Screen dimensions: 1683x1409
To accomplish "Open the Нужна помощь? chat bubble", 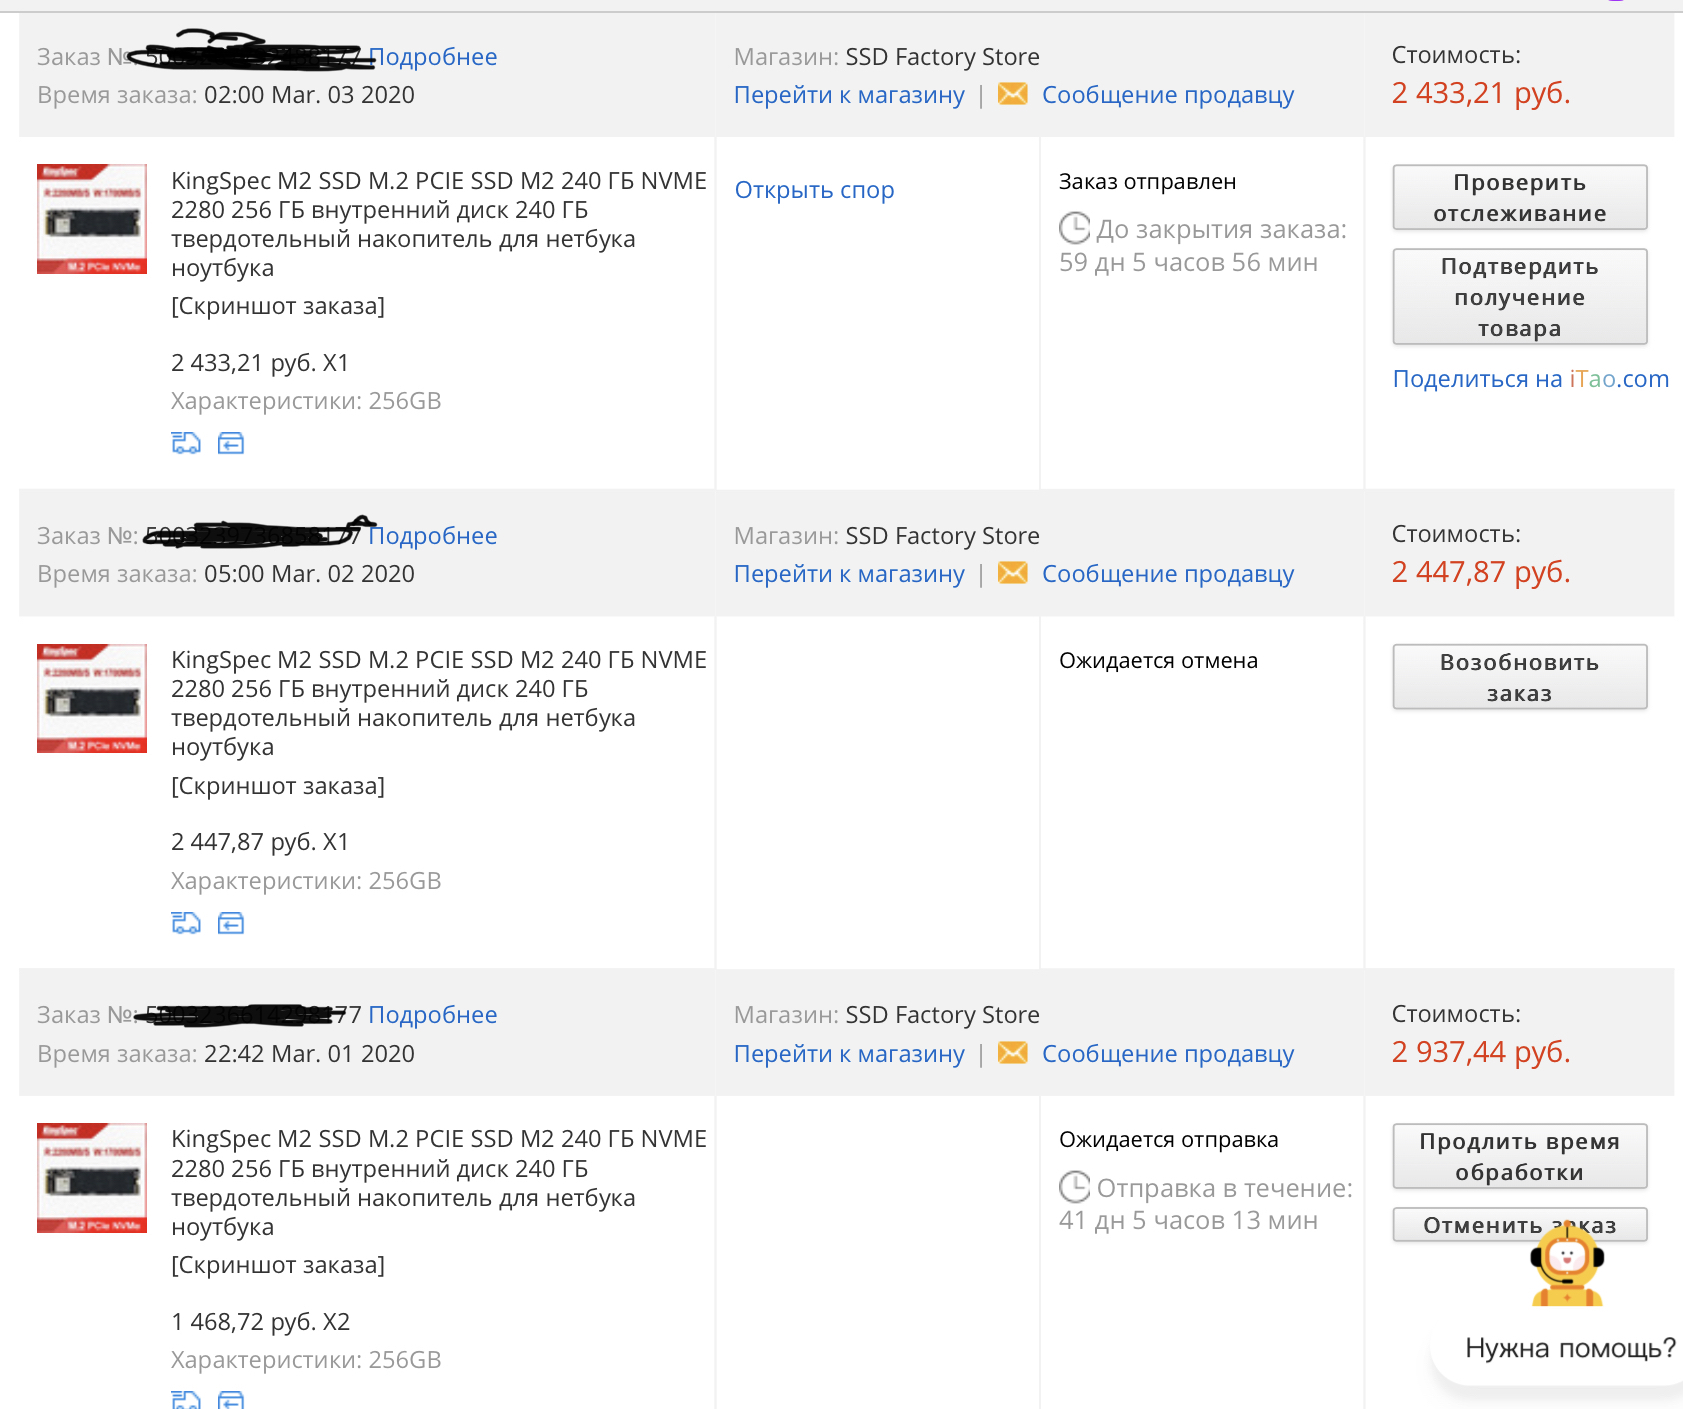I will click(1569, 1348).
